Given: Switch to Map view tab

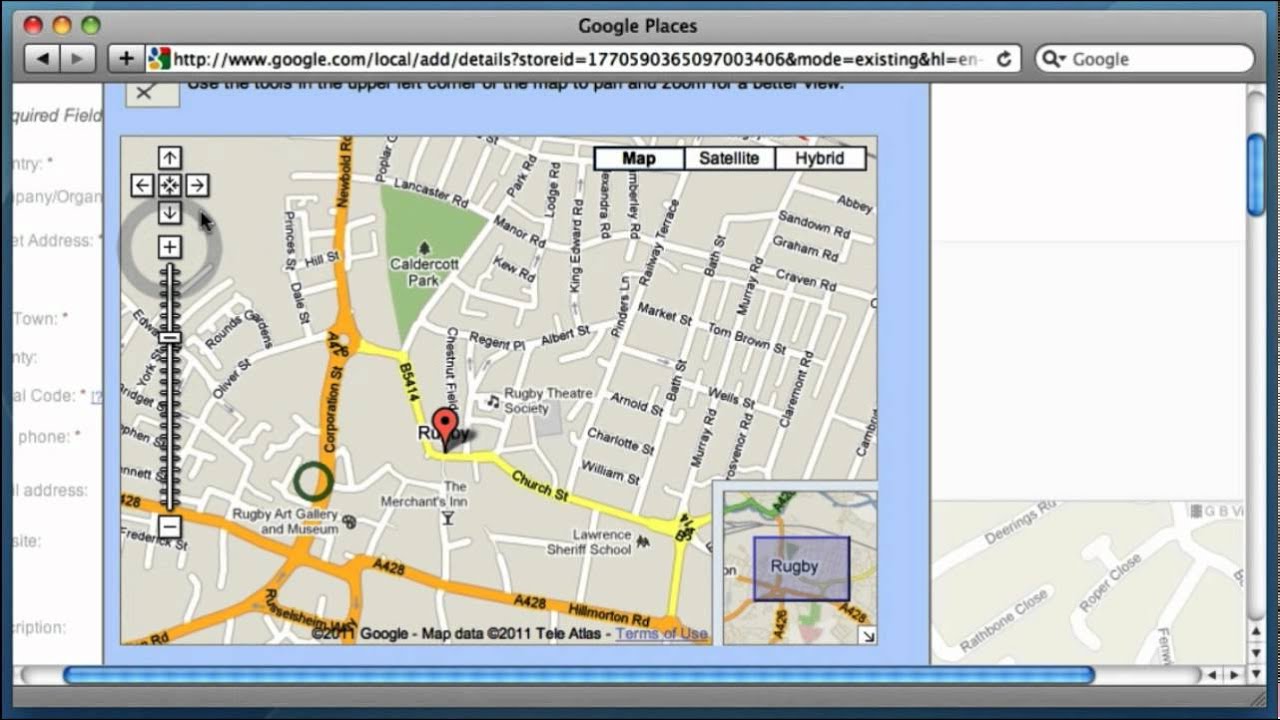Looking at the screenshot, I should tap(639, 158).
